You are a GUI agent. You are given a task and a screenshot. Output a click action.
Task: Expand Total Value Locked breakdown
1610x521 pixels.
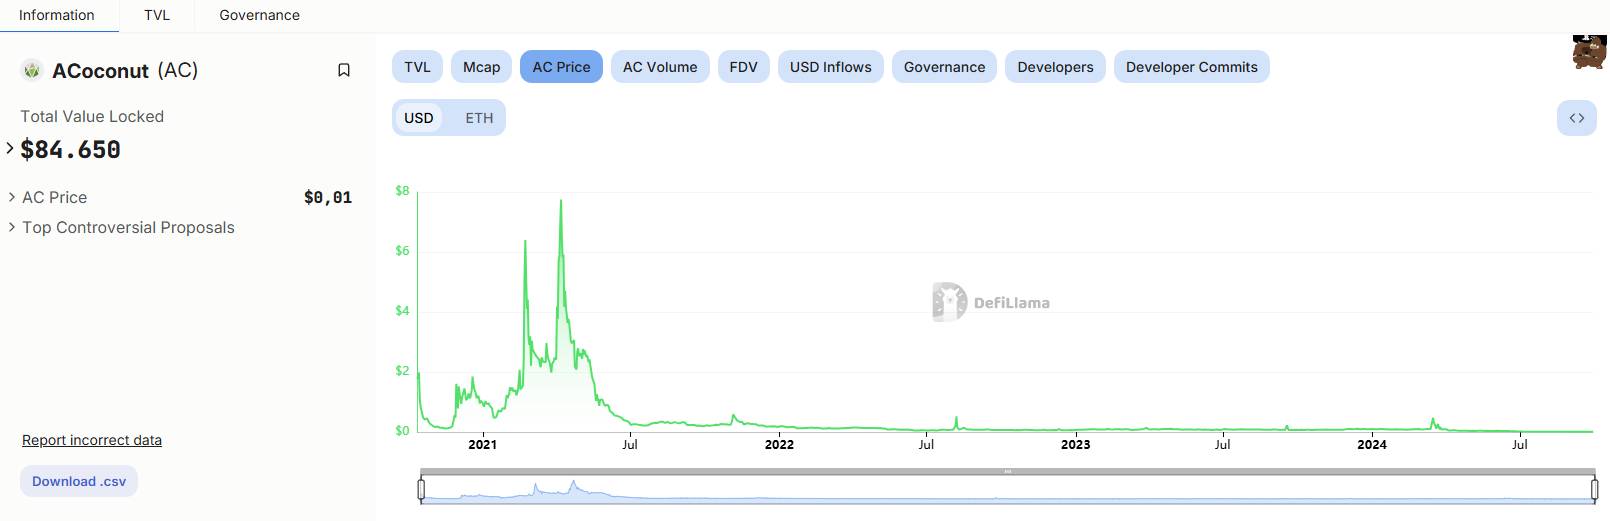pos(10,148)
